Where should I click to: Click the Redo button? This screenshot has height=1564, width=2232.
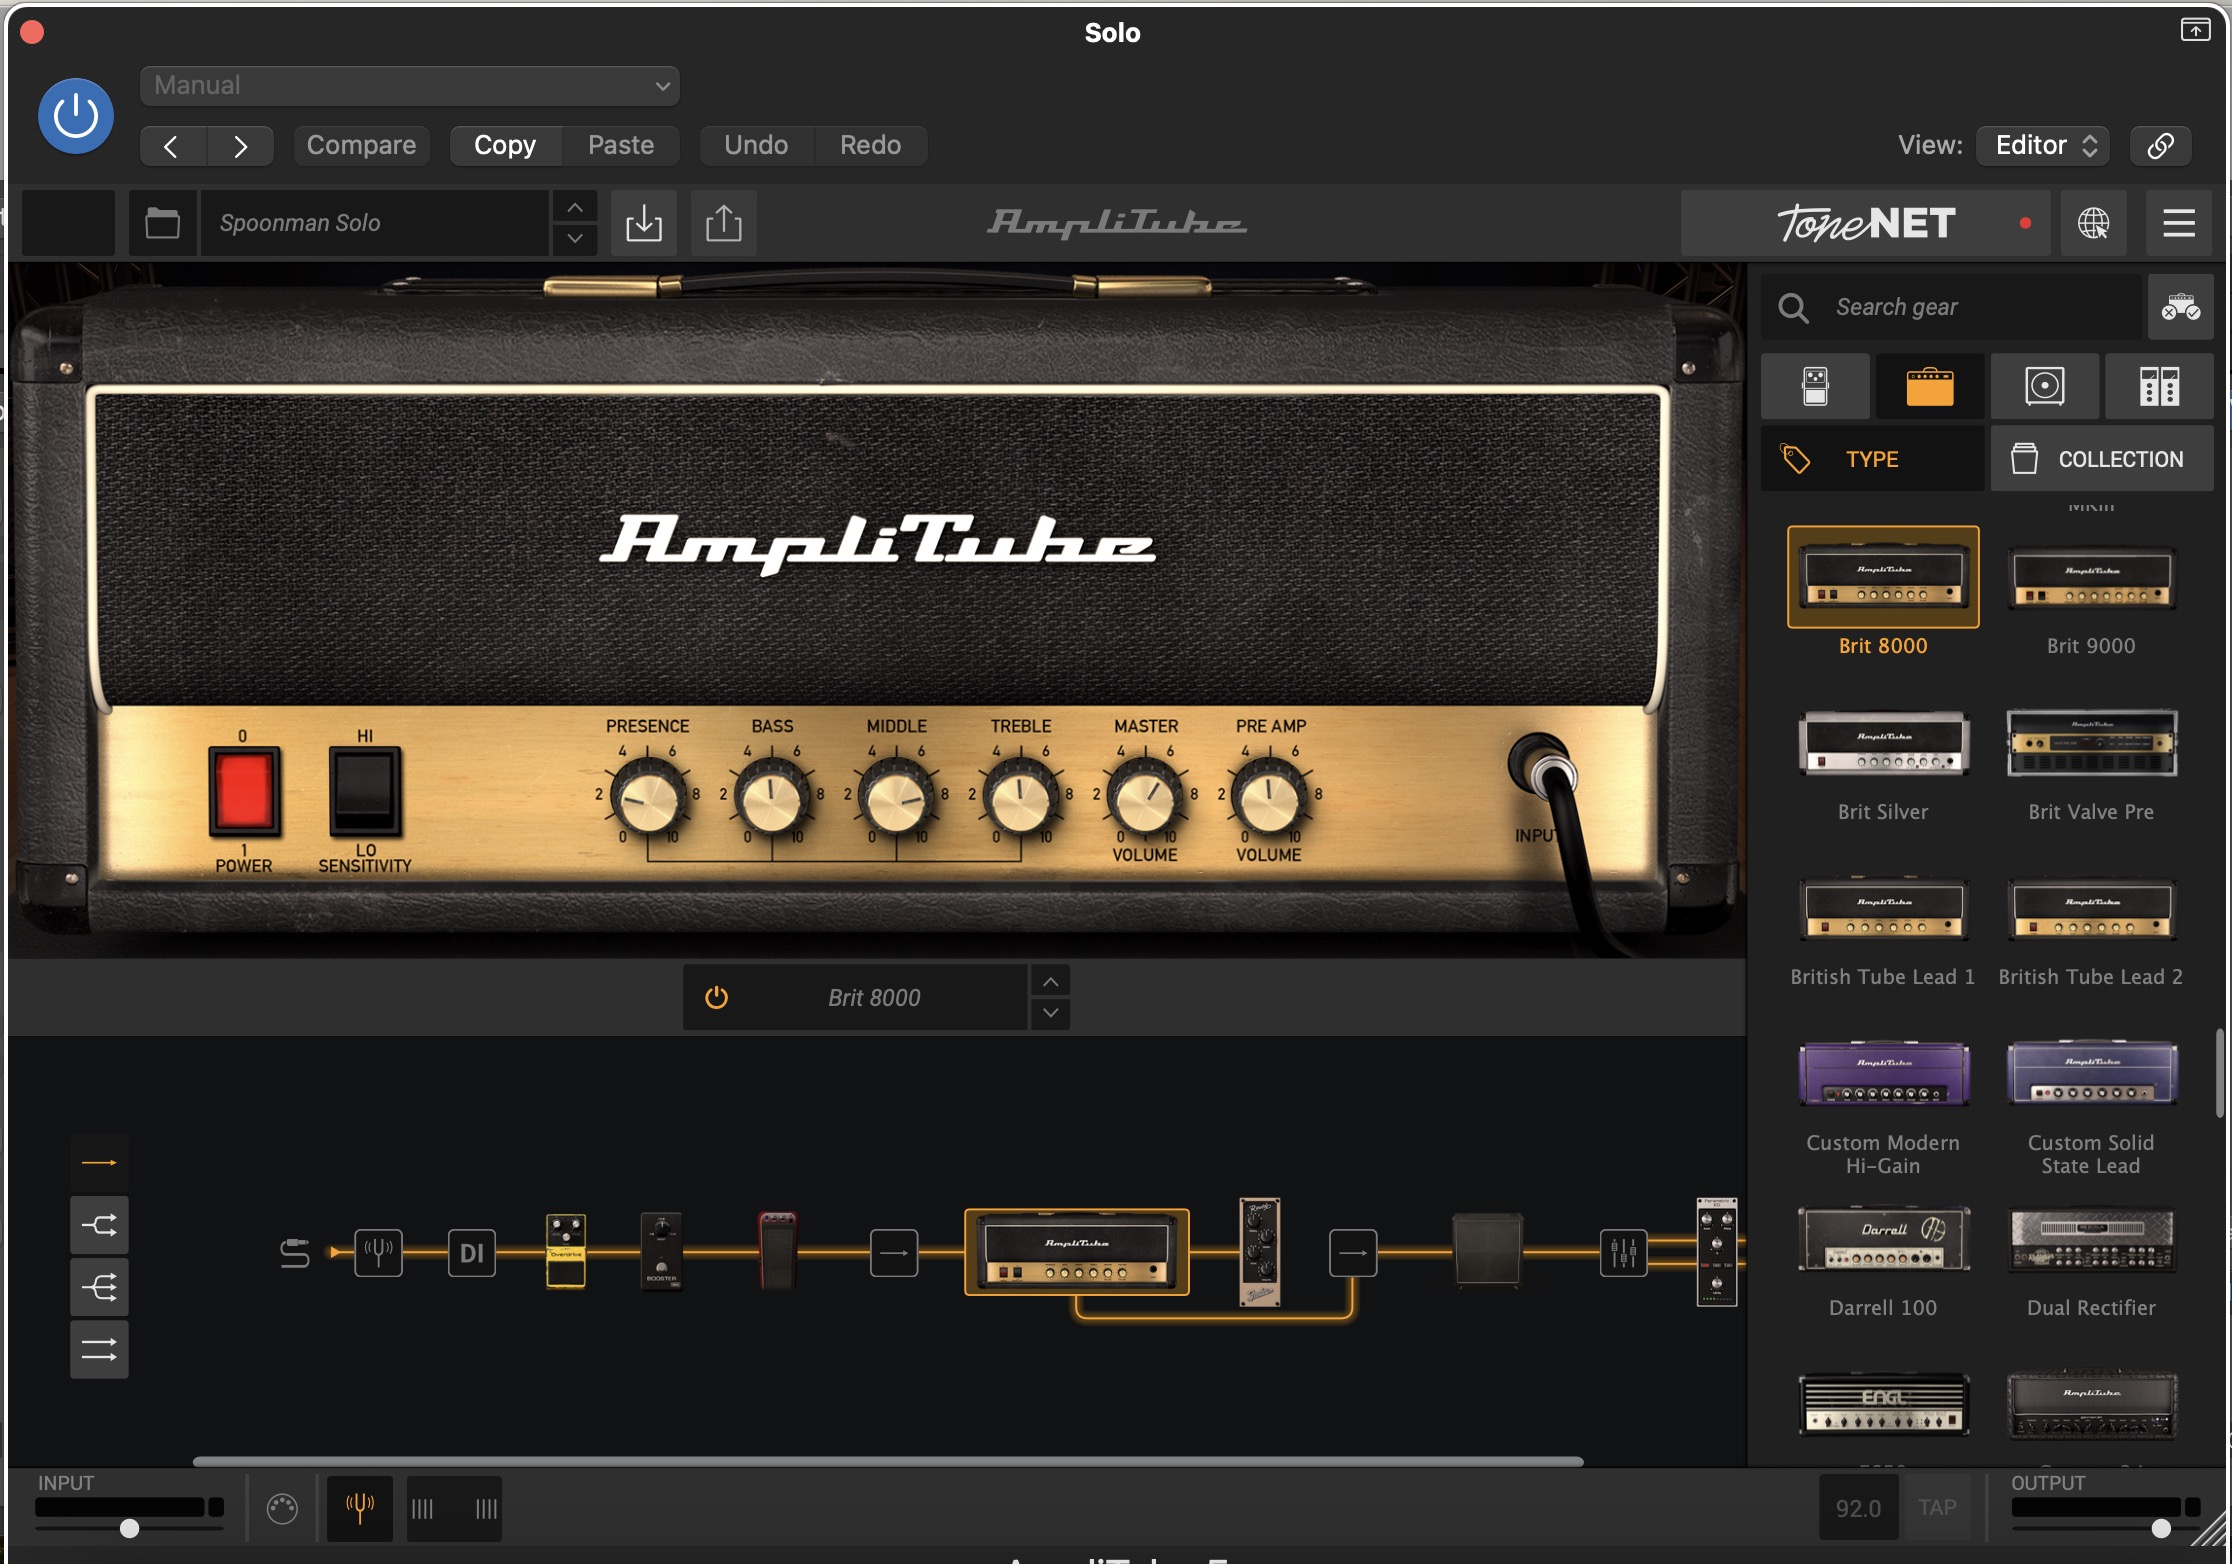coord(870,146)
